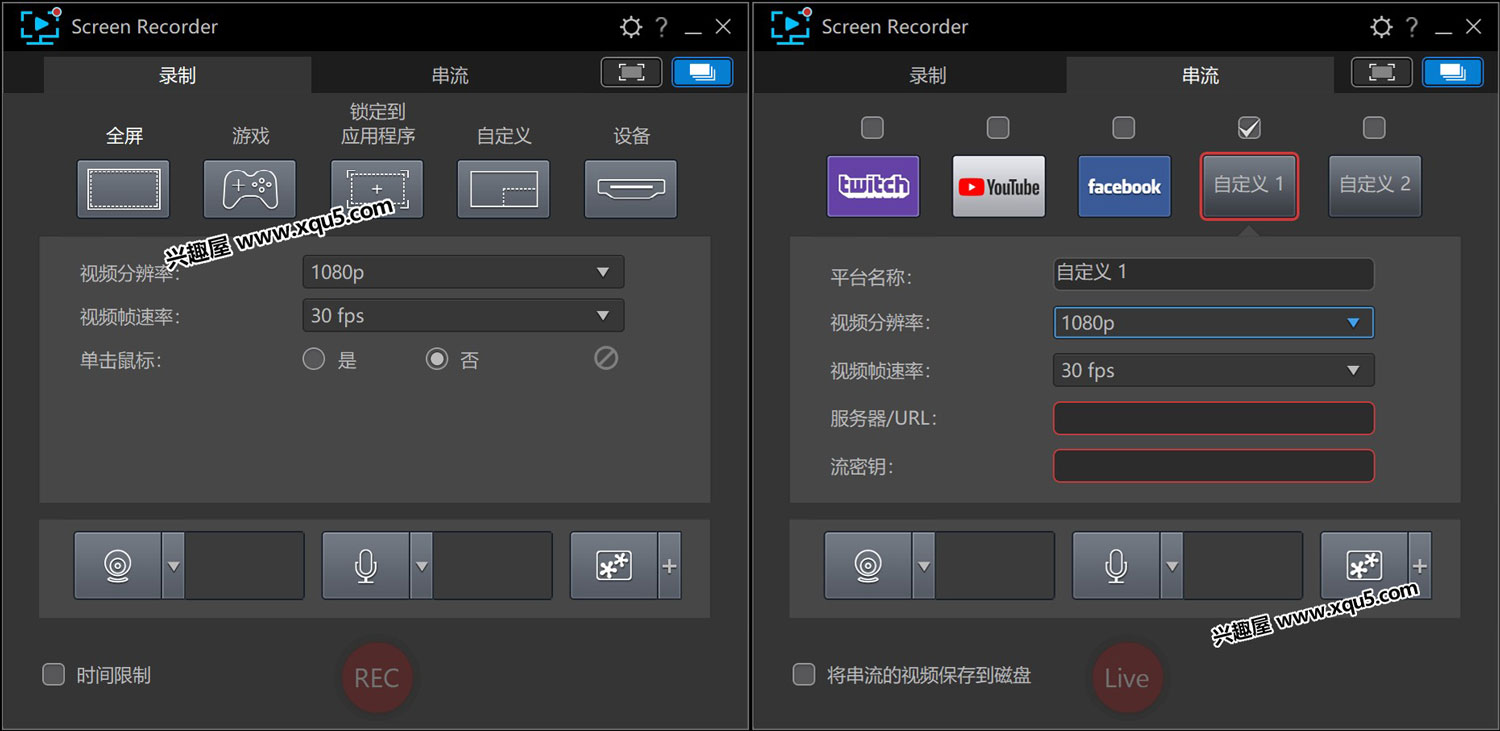
Task: Switch to 串流 tab in right window
Action: click(1200, 75)
